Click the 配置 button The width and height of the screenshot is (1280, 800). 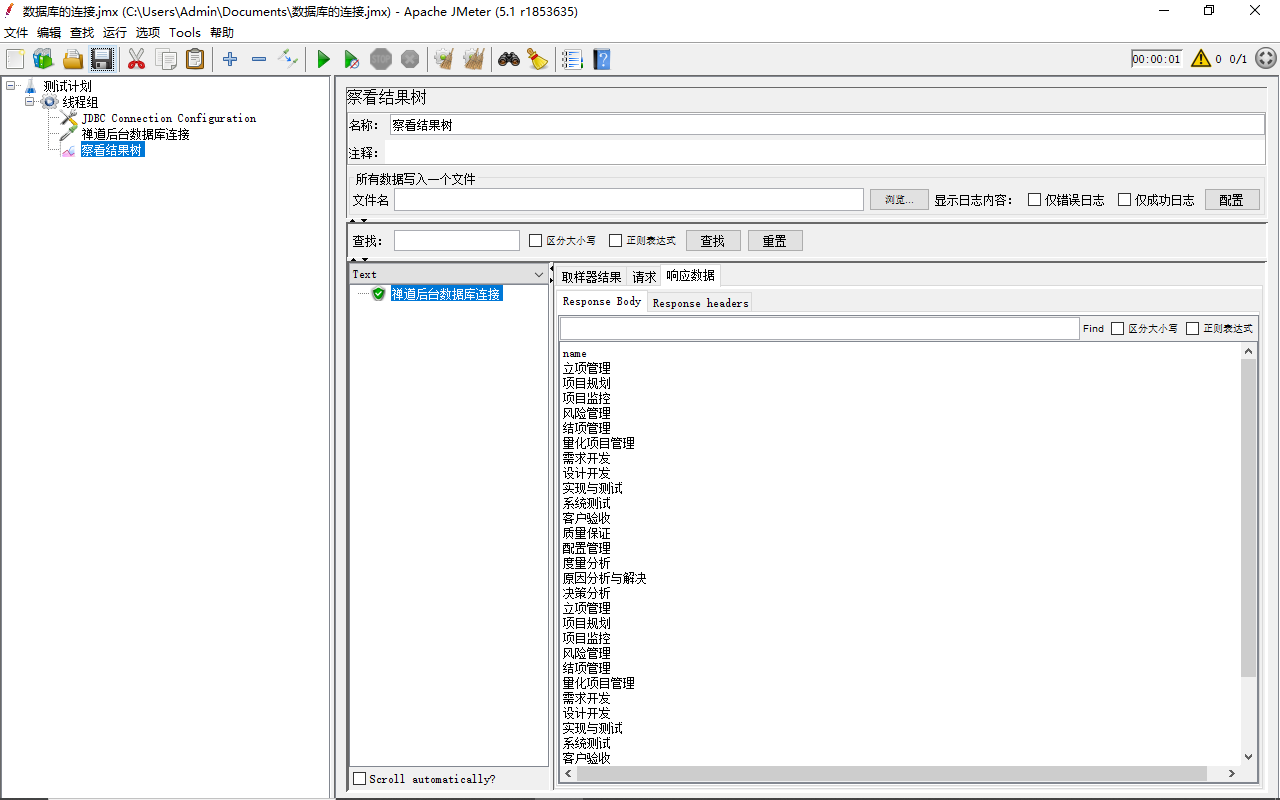tap(1231, 200)
